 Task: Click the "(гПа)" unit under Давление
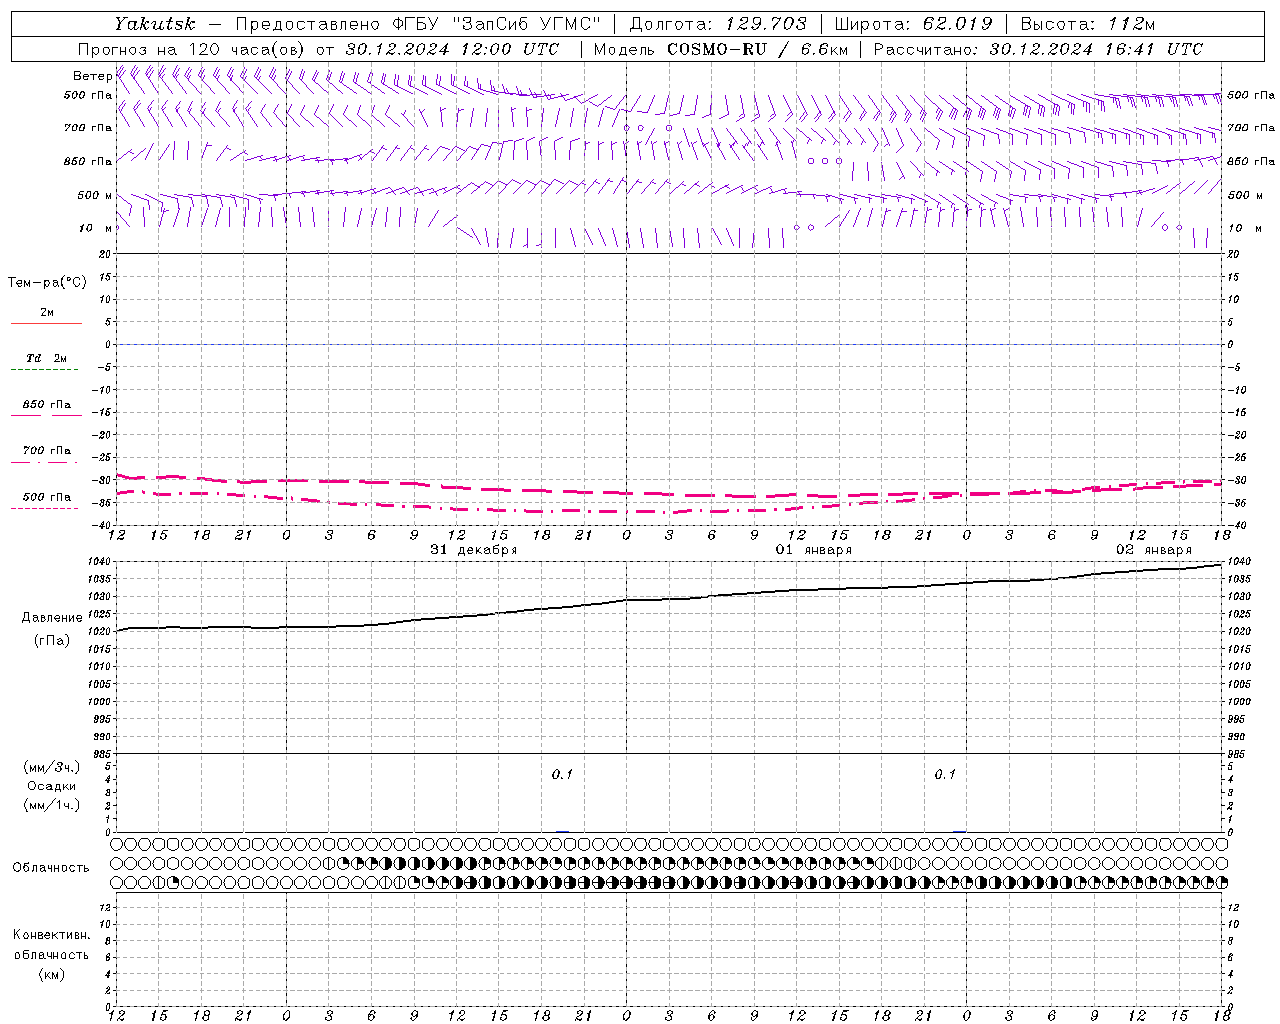(x=51, y=641)
